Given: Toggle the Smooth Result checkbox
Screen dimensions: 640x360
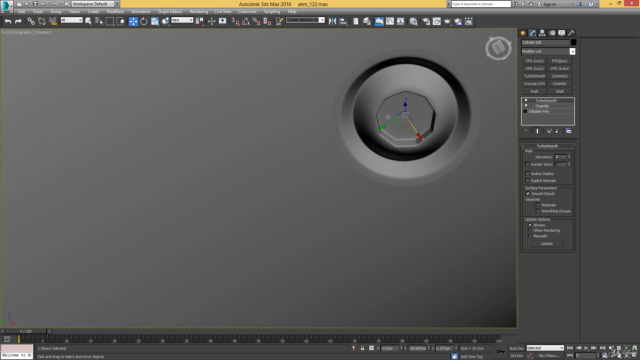Looking at the screenshot, I should point(528,194).
